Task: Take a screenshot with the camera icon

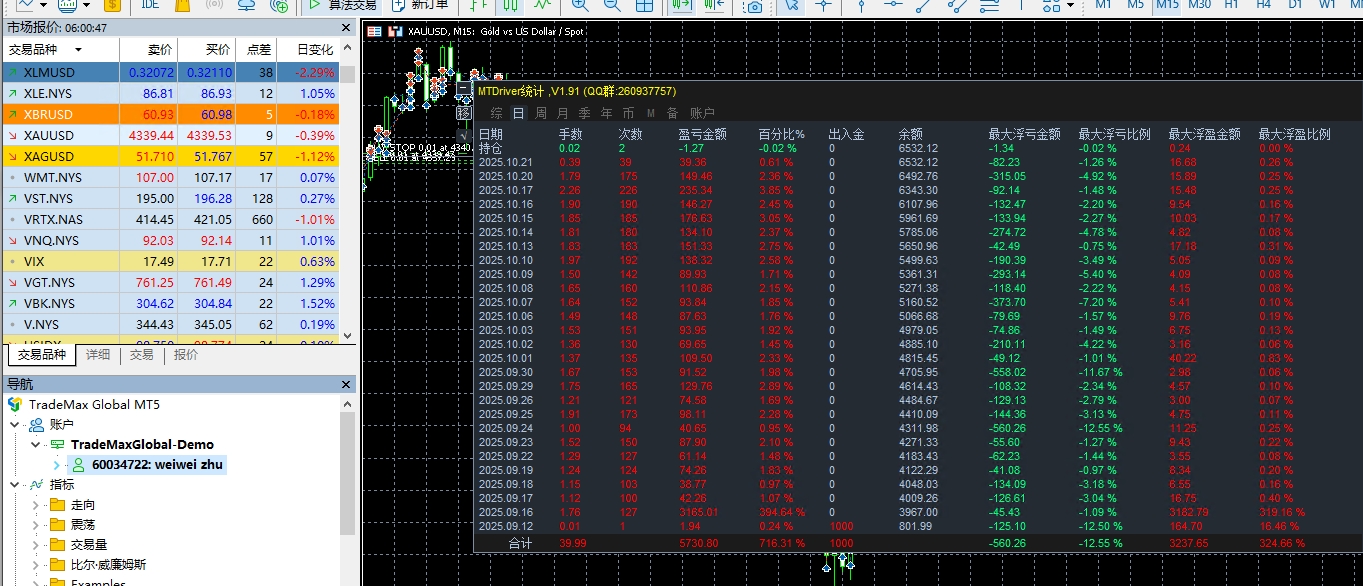Action: coord(754,7)
